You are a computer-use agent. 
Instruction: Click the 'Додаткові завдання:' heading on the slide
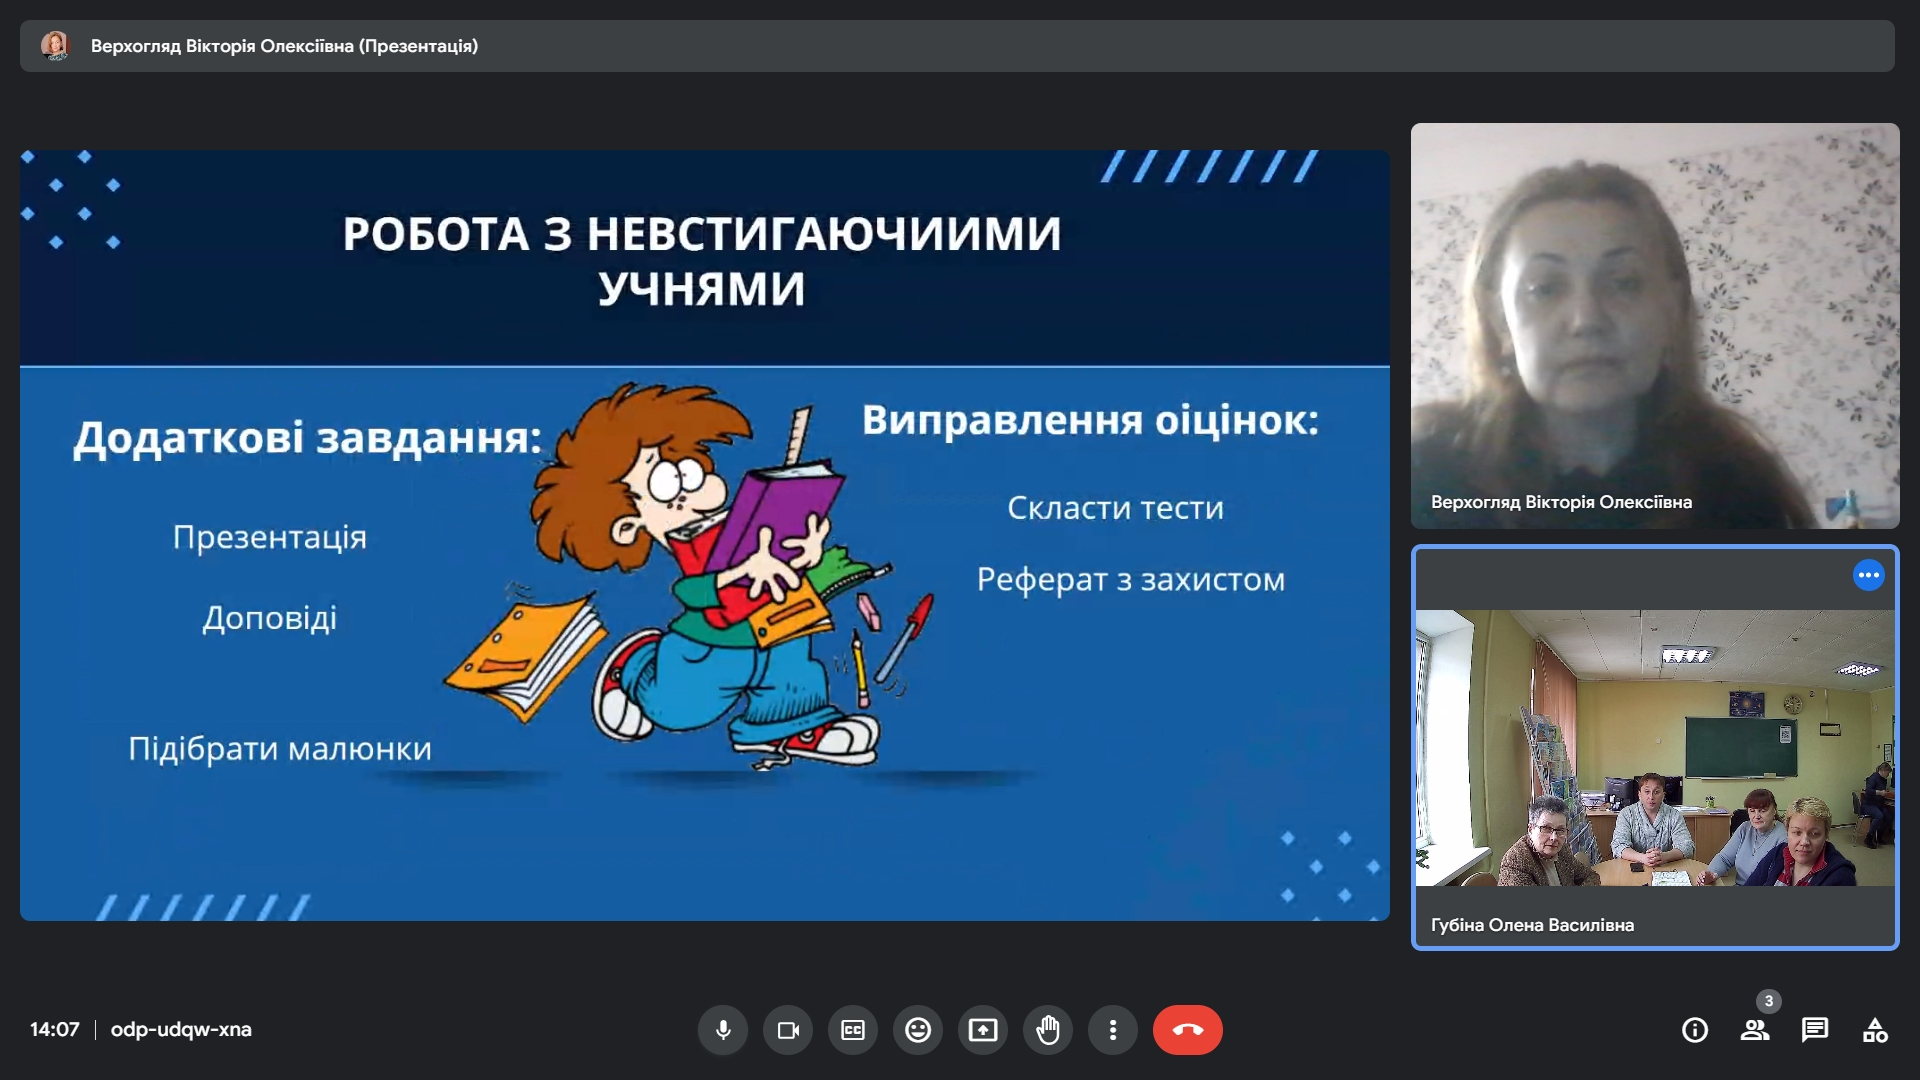pos(308,438)
